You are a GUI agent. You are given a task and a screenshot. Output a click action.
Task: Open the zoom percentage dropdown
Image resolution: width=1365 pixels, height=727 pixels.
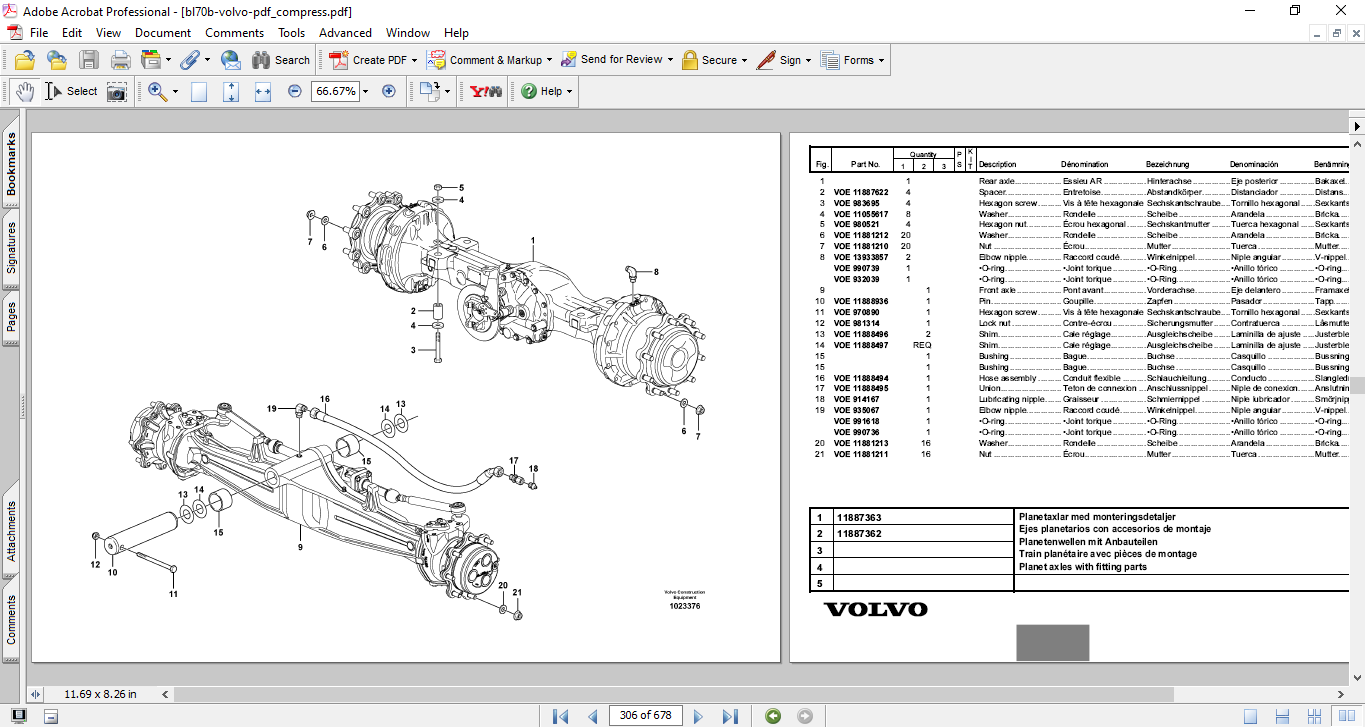[365, 91]
